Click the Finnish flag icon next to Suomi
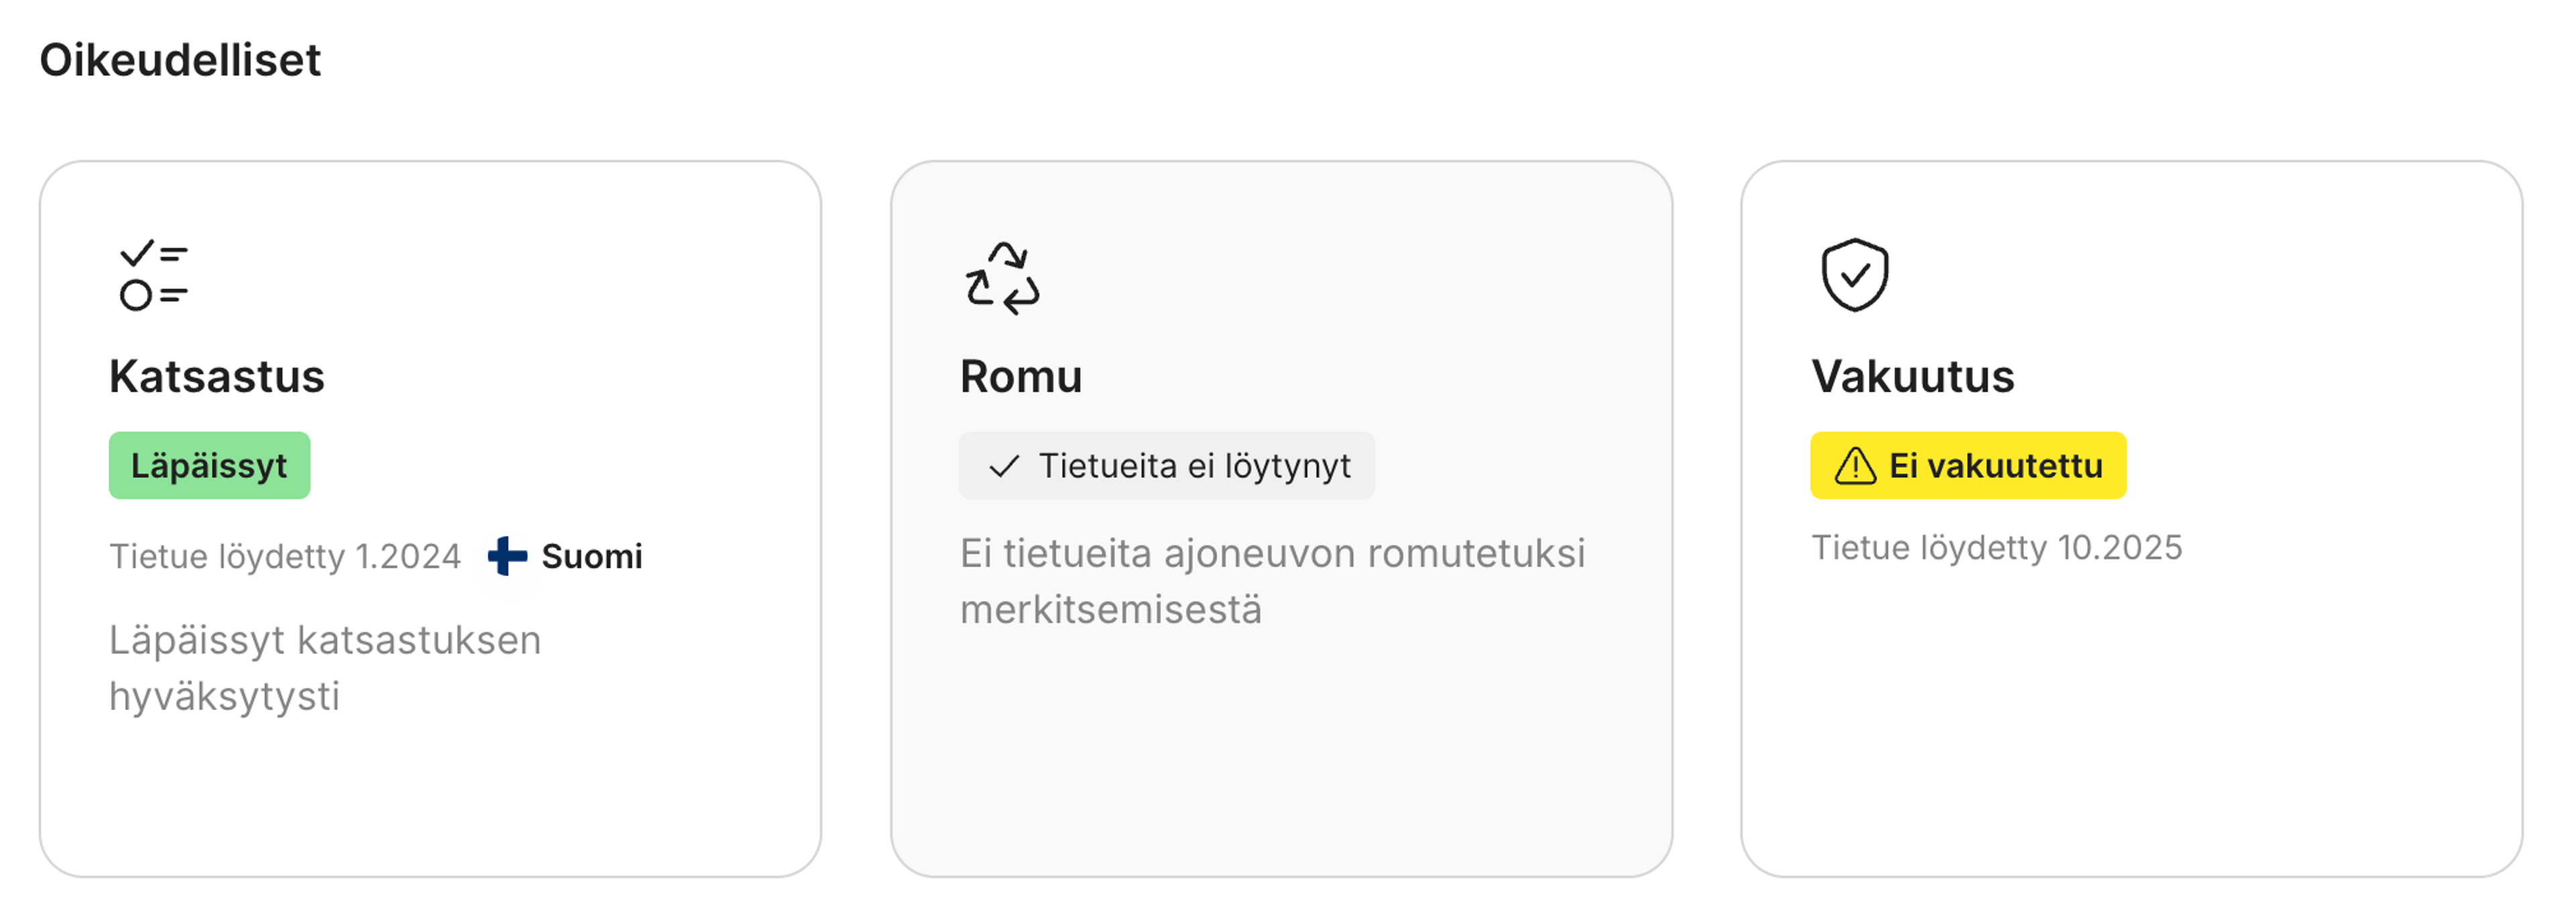 [x=508, y=556]
